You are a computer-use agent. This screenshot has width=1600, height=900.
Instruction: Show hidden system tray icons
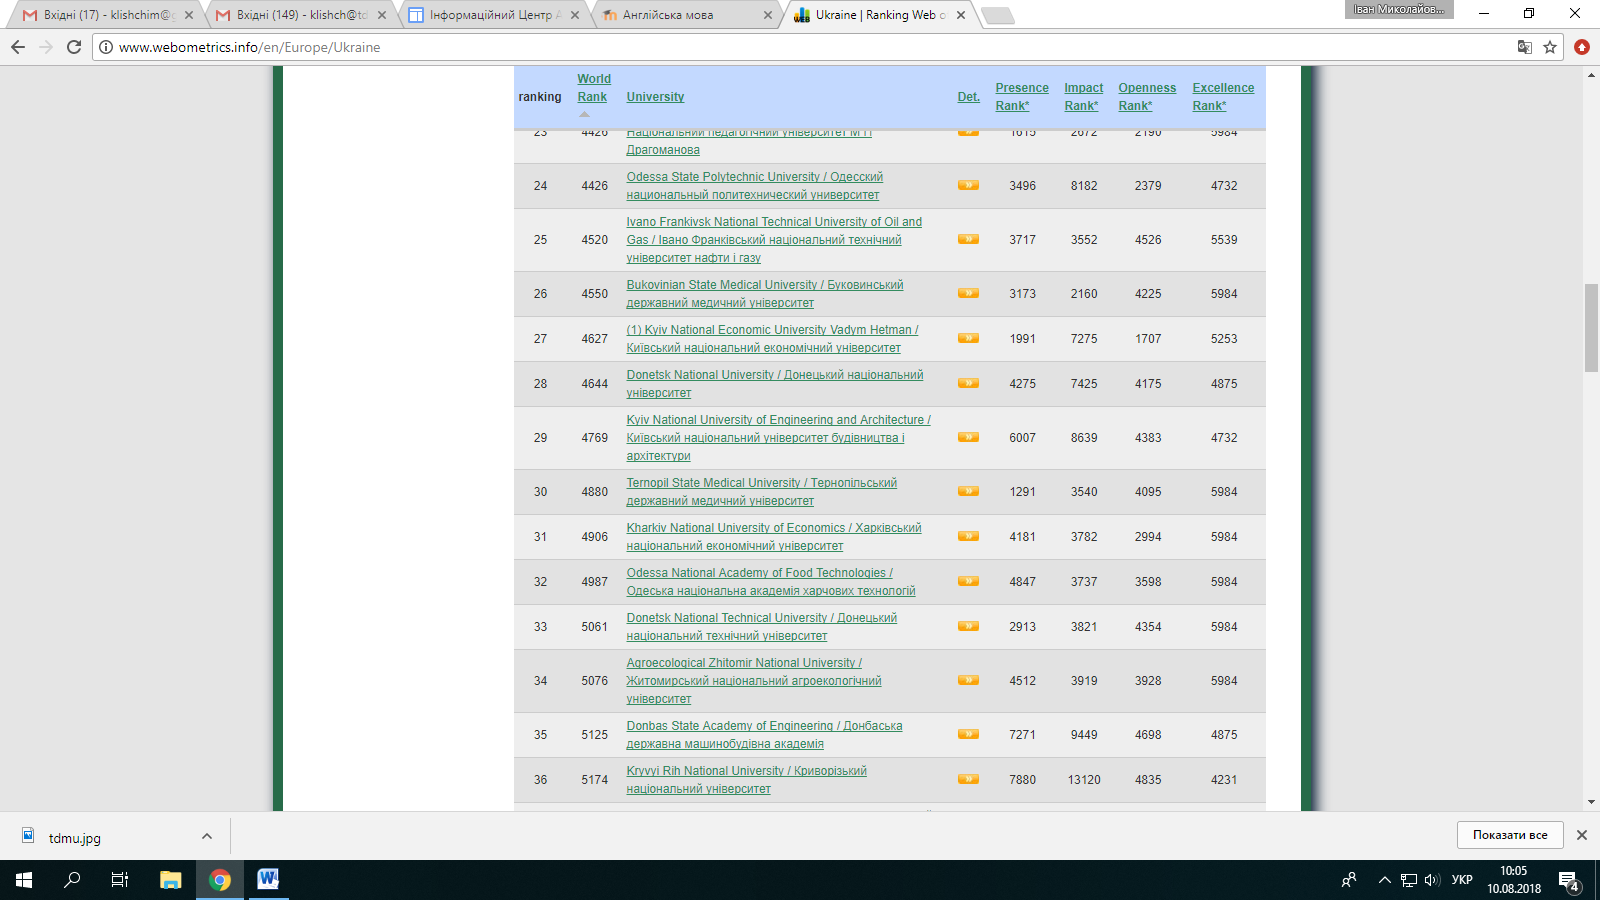pyautogui.click(x=1384, y=880)
